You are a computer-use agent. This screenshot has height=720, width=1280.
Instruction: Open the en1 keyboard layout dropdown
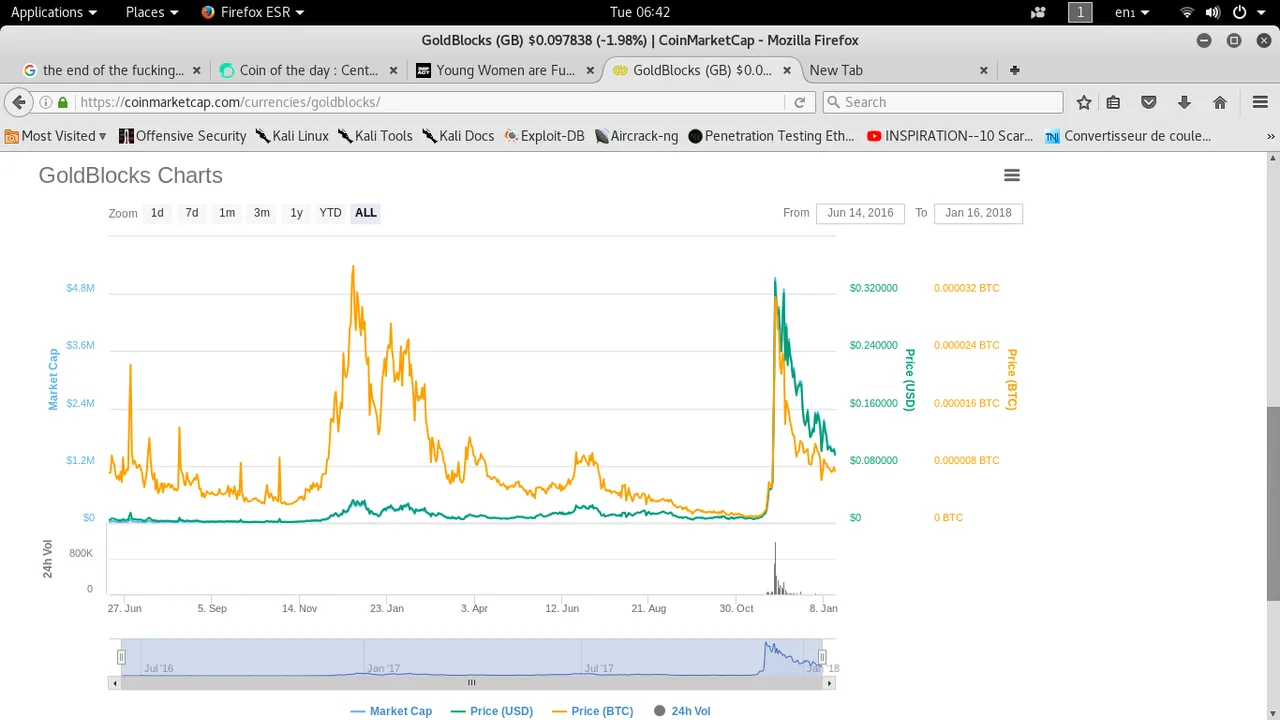pyautogui.click(x=1132, y=12)
